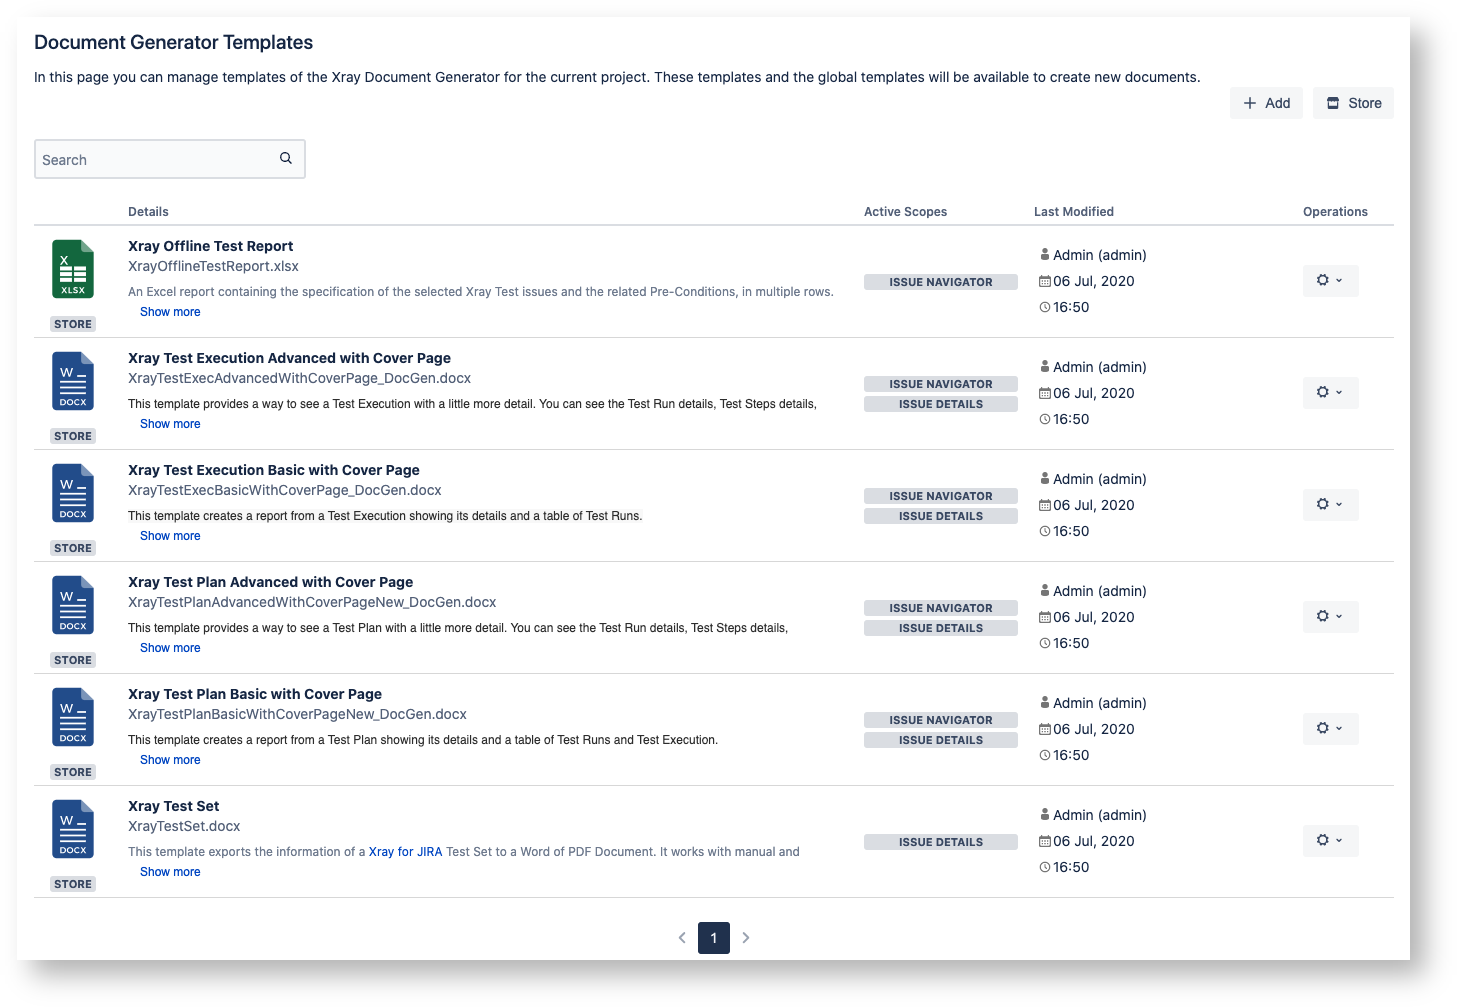The image size is (1458, 1008).
Task: Show more for Test Plan Advanced description
Action: tap(170, 648)
